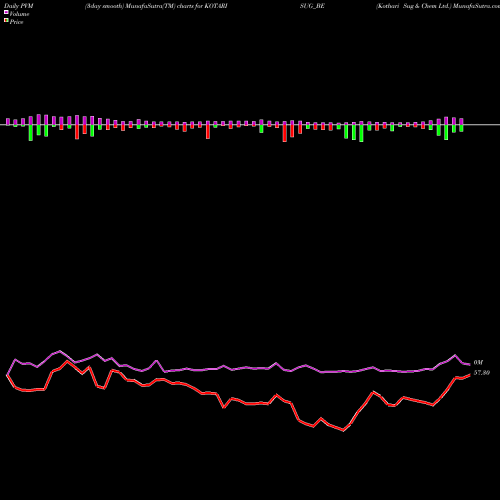The width and height of the screenshot is (500, 500).
Task: Click the 0M volume end label
Action: click(x=478, y=363)
